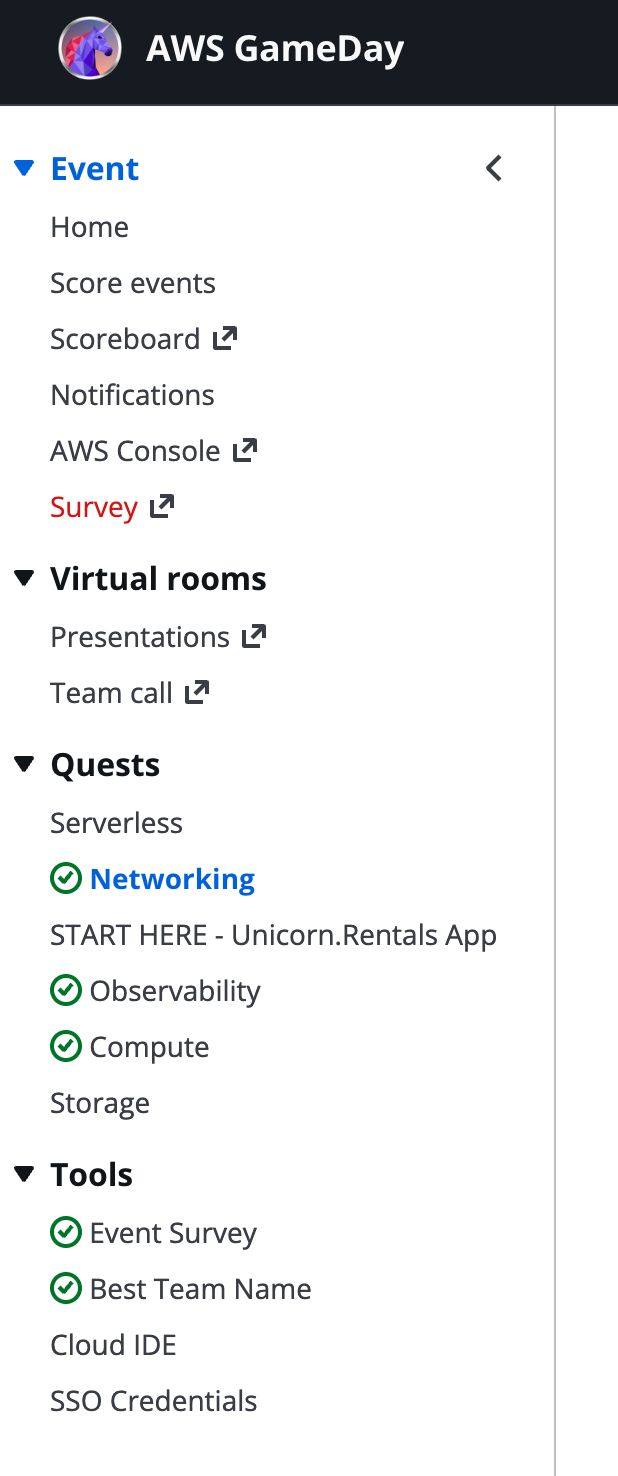Open the Cloud IDE tool

pos(113,1344)
